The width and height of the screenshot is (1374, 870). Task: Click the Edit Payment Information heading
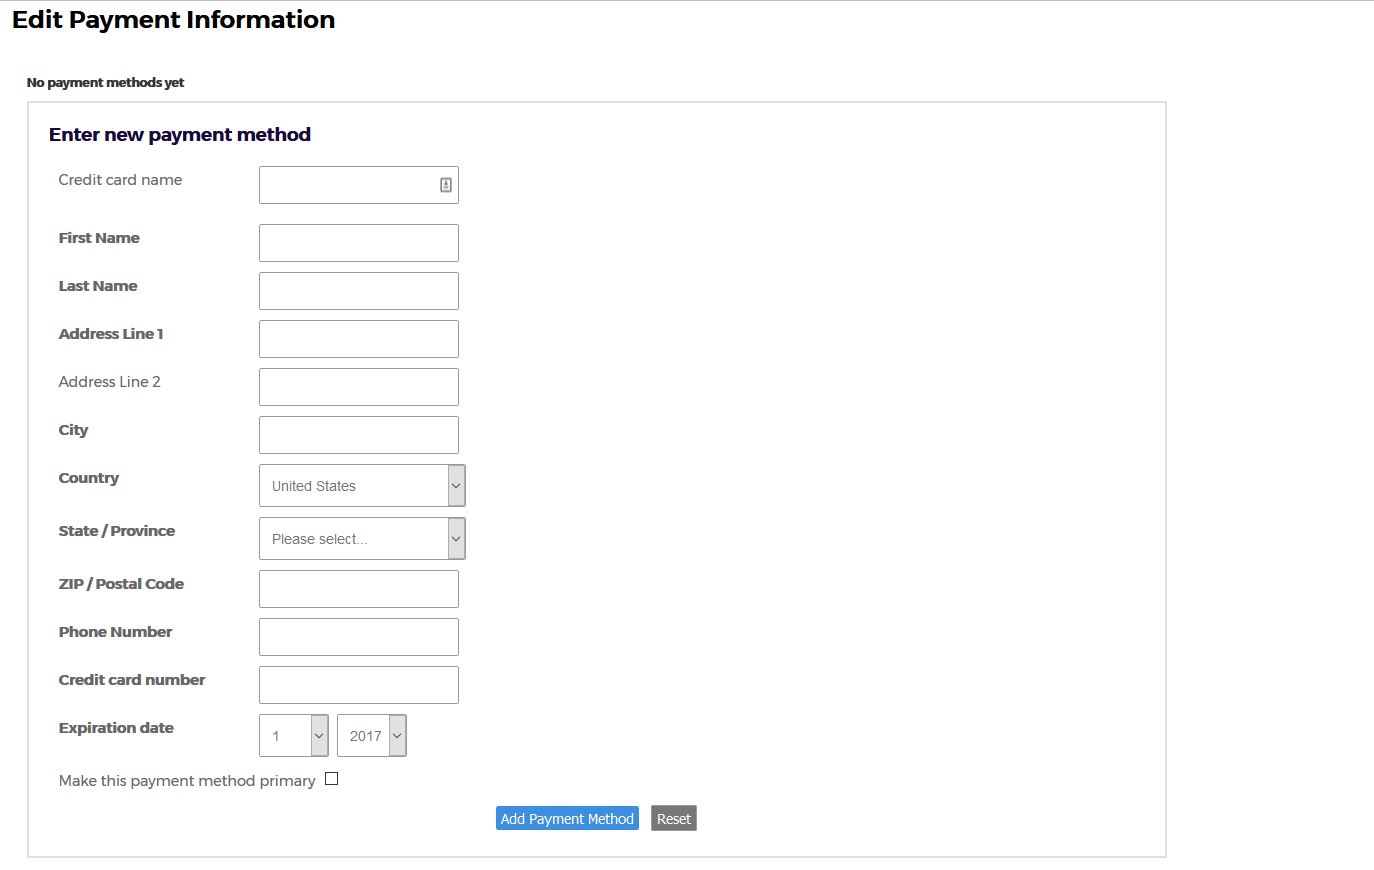click(173, 20)
